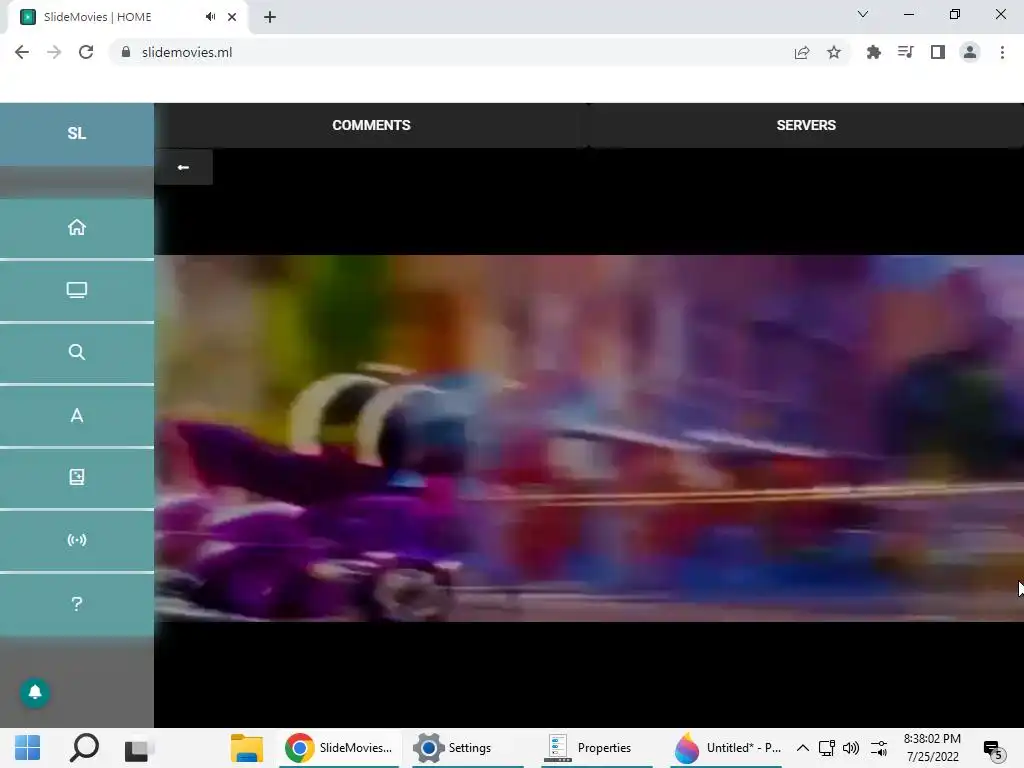Select the SlideMovies | HOME browser tab

(x=128, y=17)
